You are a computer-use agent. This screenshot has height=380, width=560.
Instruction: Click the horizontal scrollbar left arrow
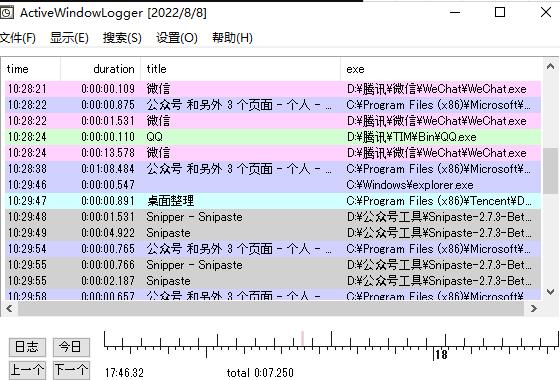pyautogui.click(x=9, y=308)
